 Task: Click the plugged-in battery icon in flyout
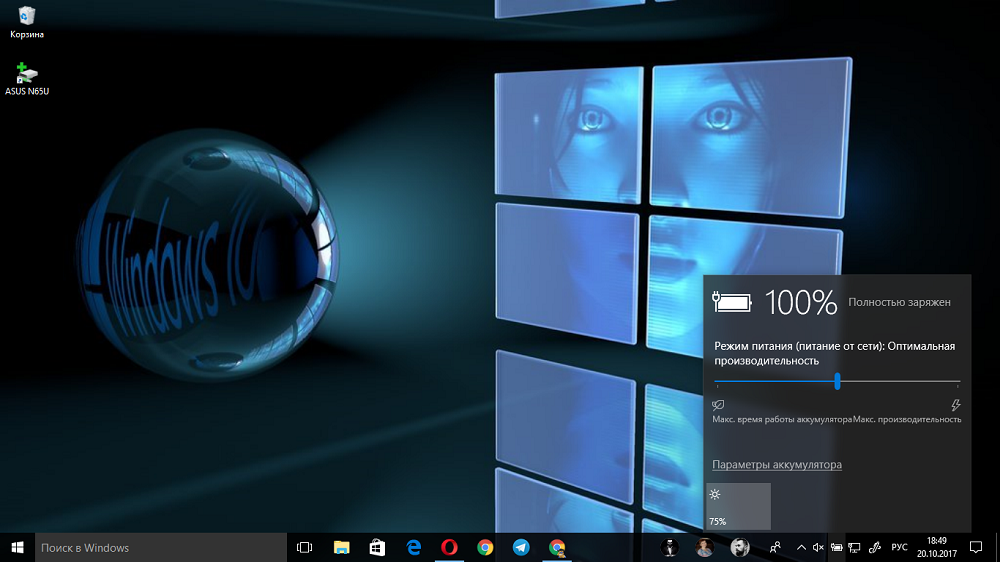click(732, 302)
